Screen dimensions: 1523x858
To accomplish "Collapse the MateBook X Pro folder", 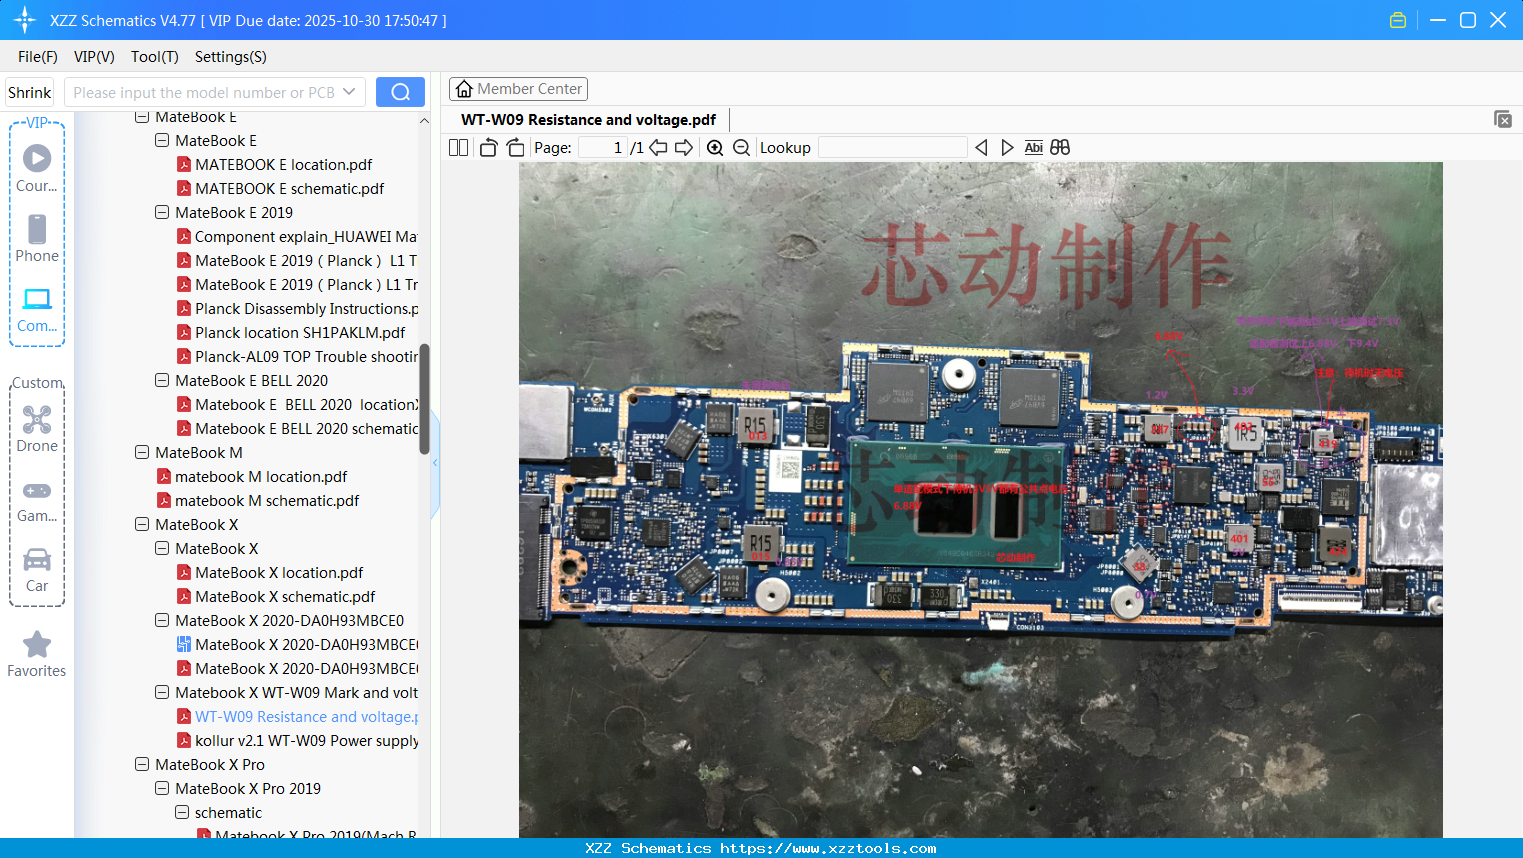I will tap(142, 765).
